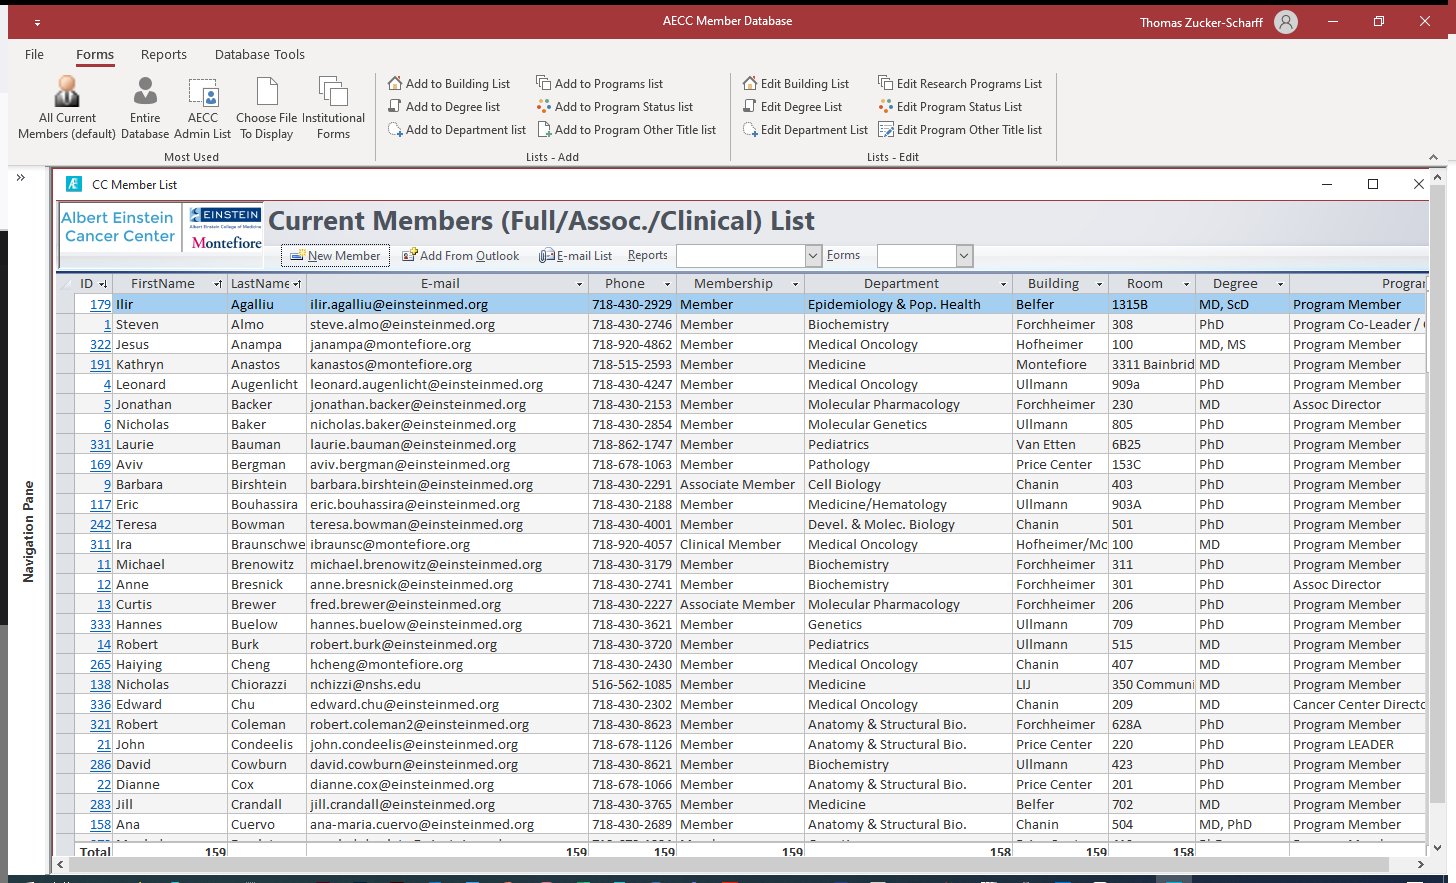This screenshot has height=883, width=1456.
Task: Open LastName column filter dropdown
Action: (297, 284)
